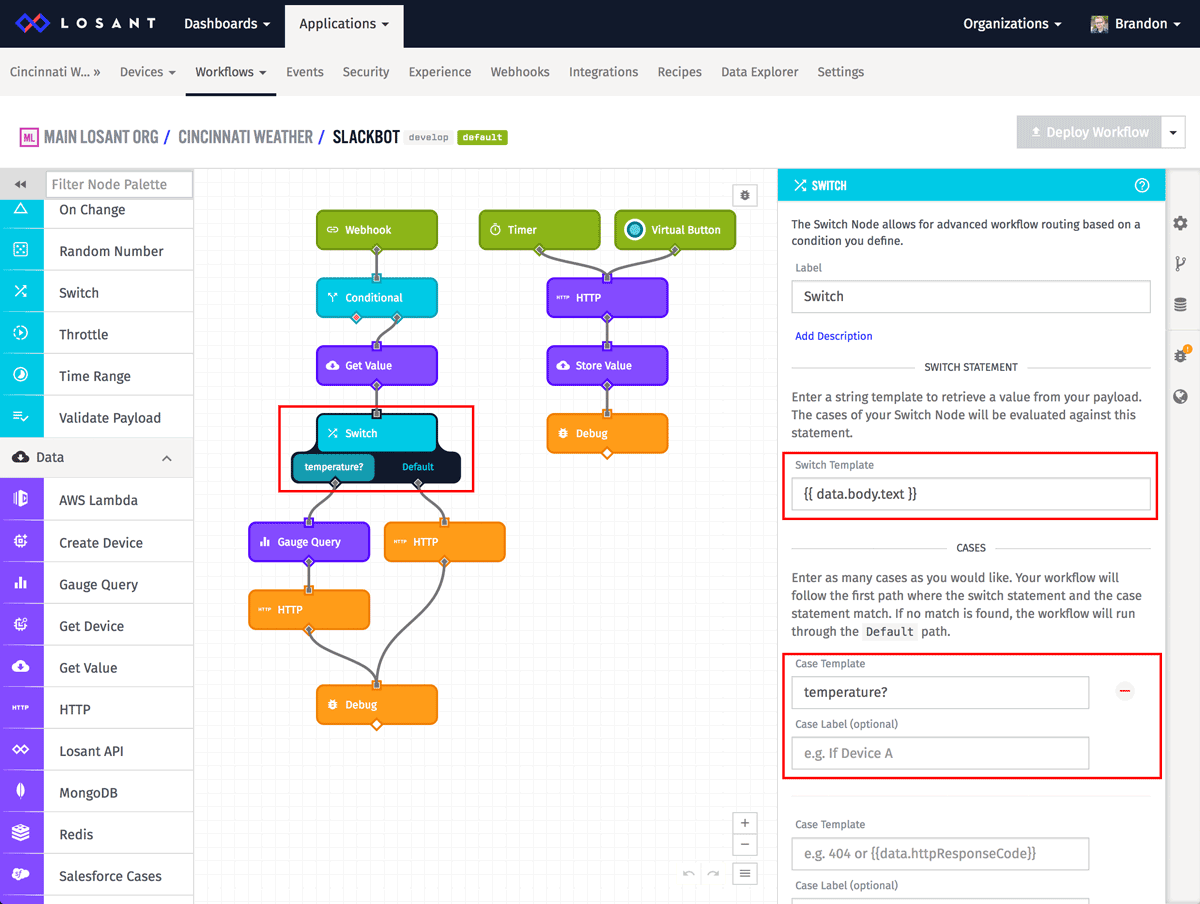Redo the last canvas change
The width and height of the screenshot is (1200, 904).
(x=713, y=874)
